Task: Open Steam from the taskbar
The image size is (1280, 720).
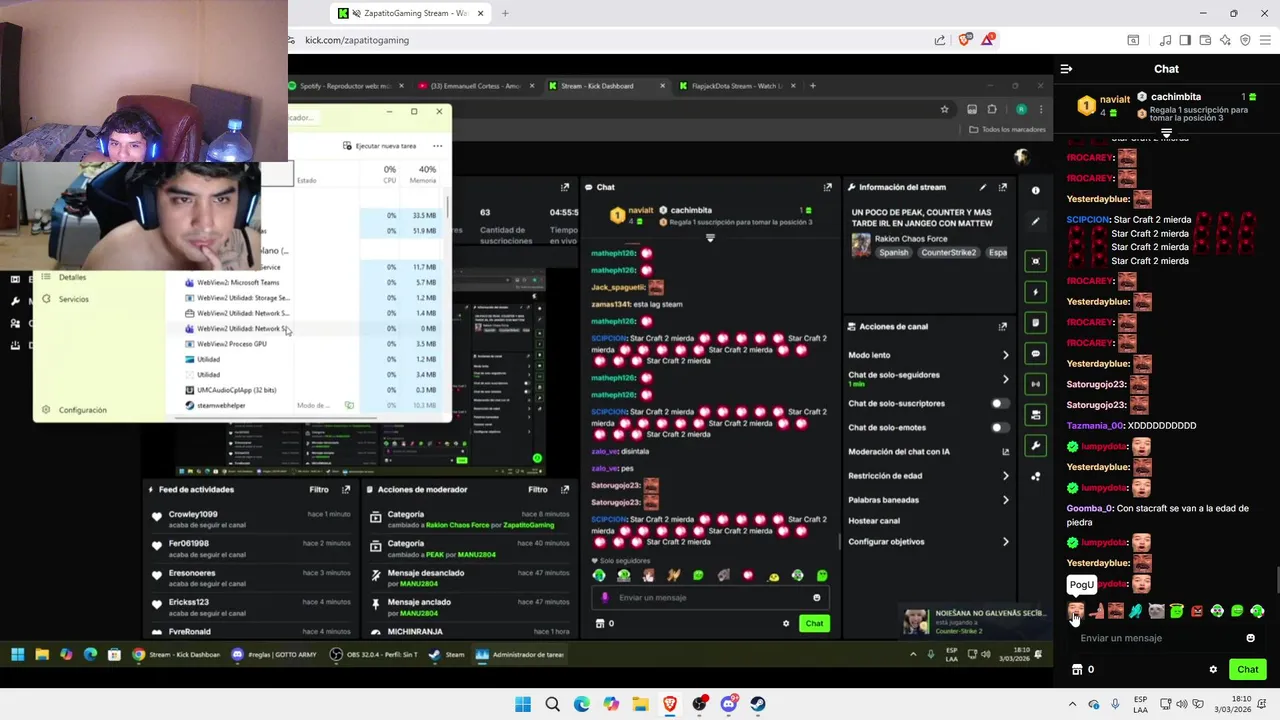Action: [x=758, y=704]
